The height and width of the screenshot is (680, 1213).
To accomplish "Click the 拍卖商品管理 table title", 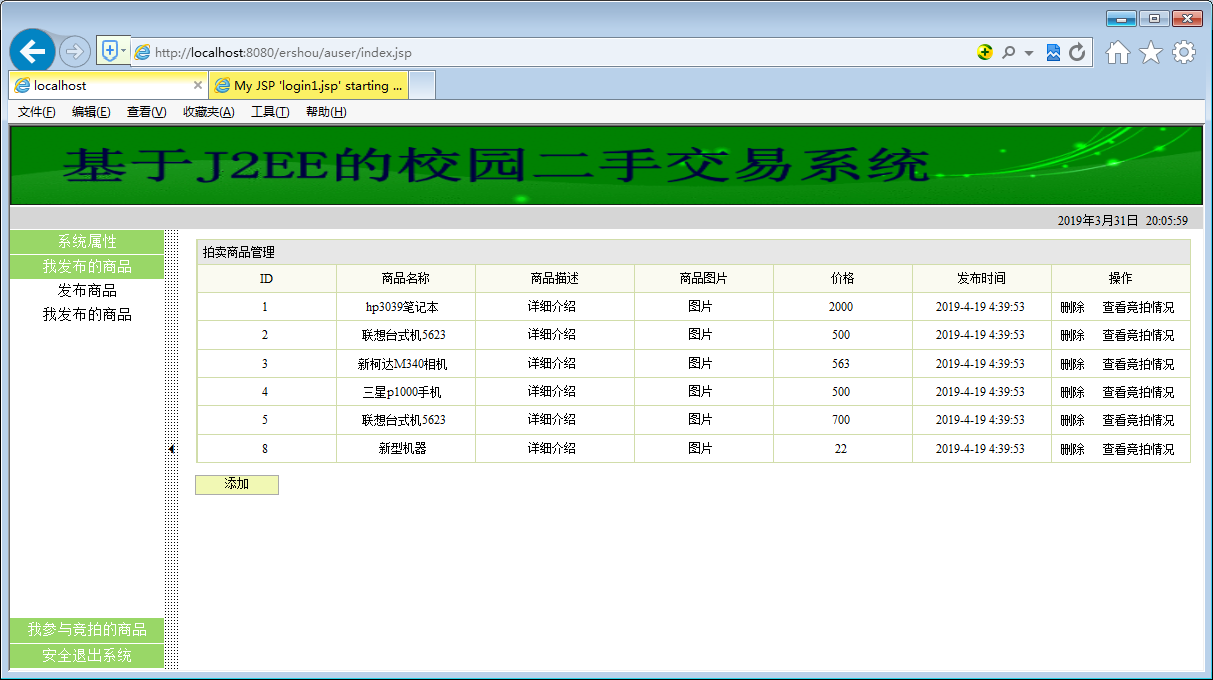I will point(238,253).
